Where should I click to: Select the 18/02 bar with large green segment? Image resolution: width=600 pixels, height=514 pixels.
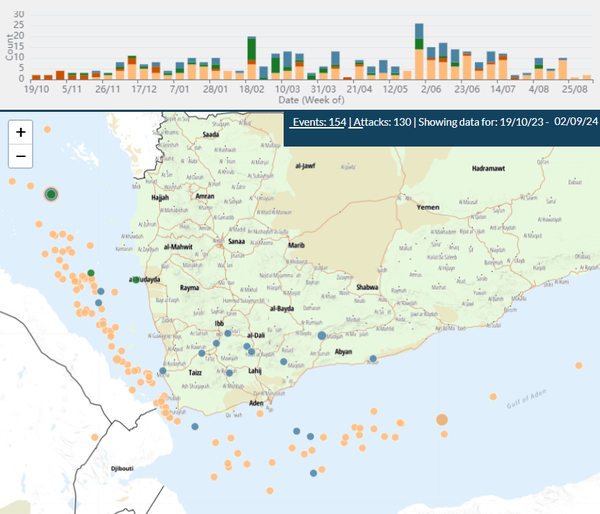point(251,58)
